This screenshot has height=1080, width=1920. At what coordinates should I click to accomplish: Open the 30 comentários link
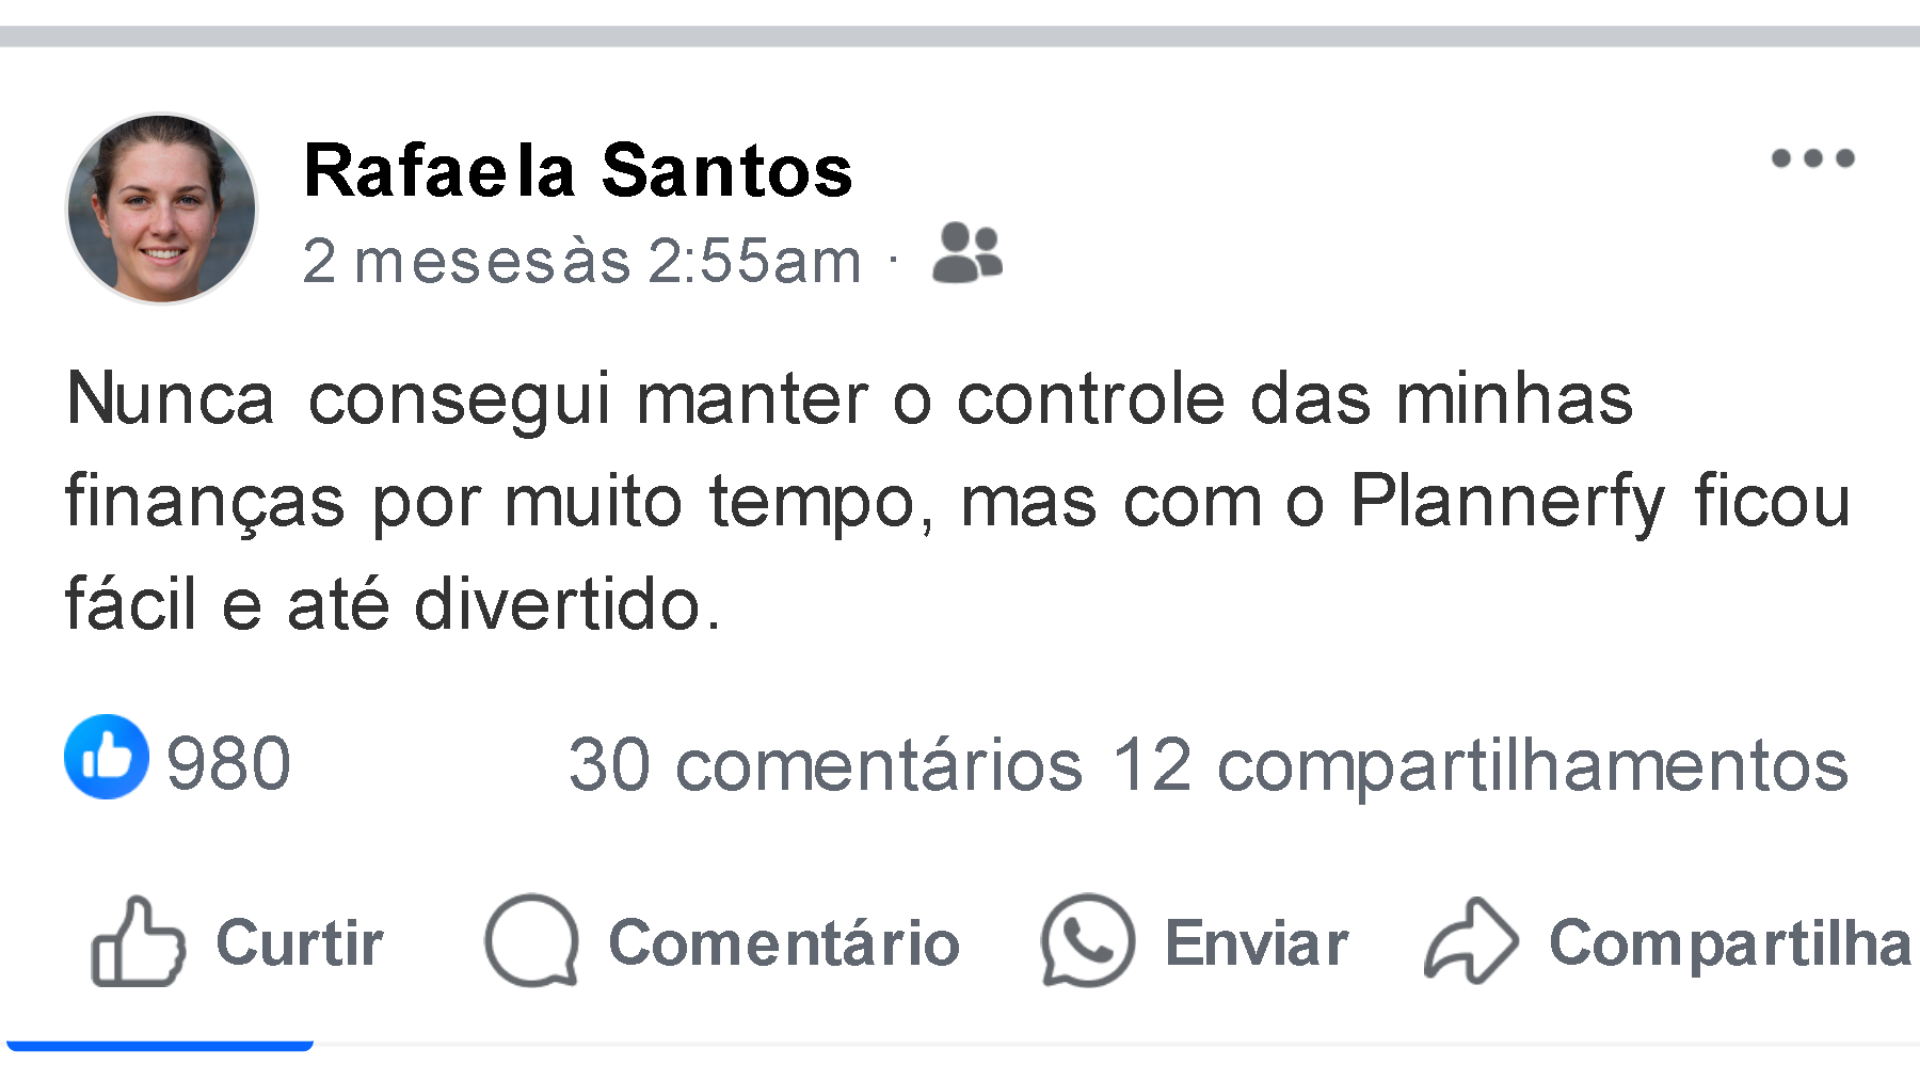(825, 766)
